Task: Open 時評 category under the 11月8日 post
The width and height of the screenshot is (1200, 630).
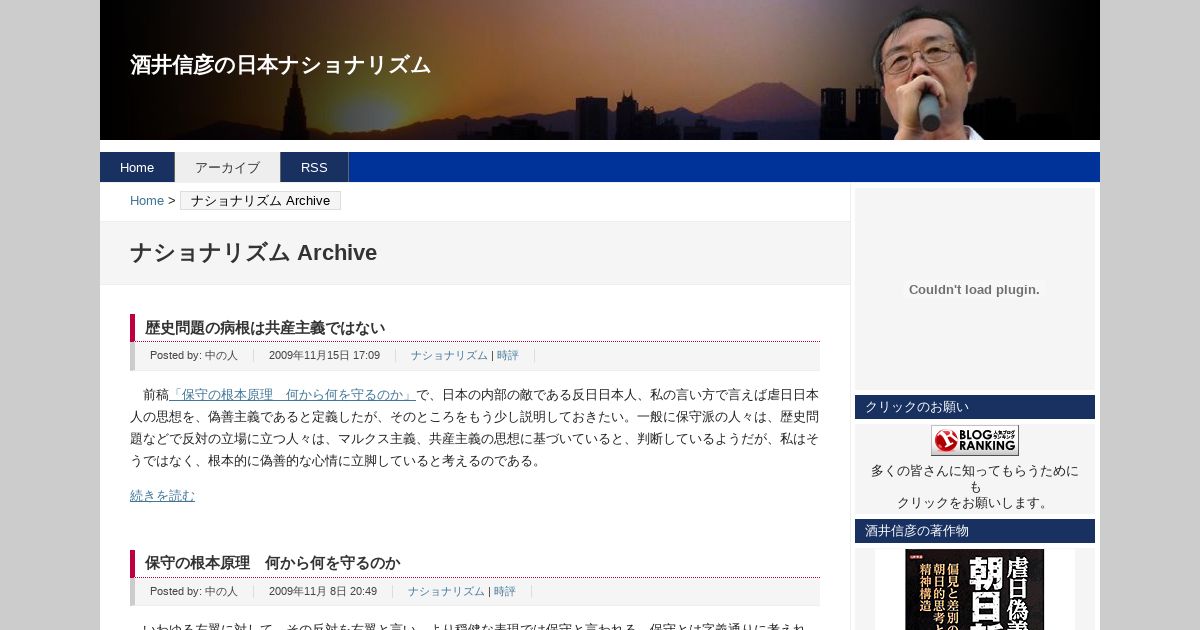Action: (x=505, y=591)
